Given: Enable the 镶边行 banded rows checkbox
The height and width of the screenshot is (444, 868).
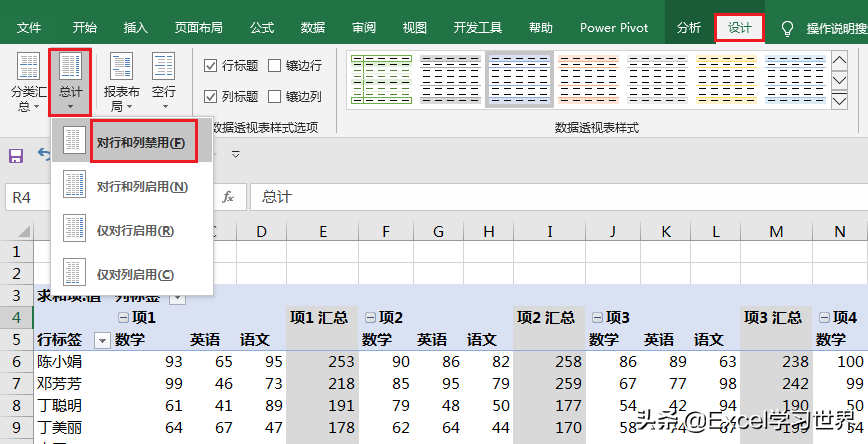Looking at the screenshot, I should 275,66.
